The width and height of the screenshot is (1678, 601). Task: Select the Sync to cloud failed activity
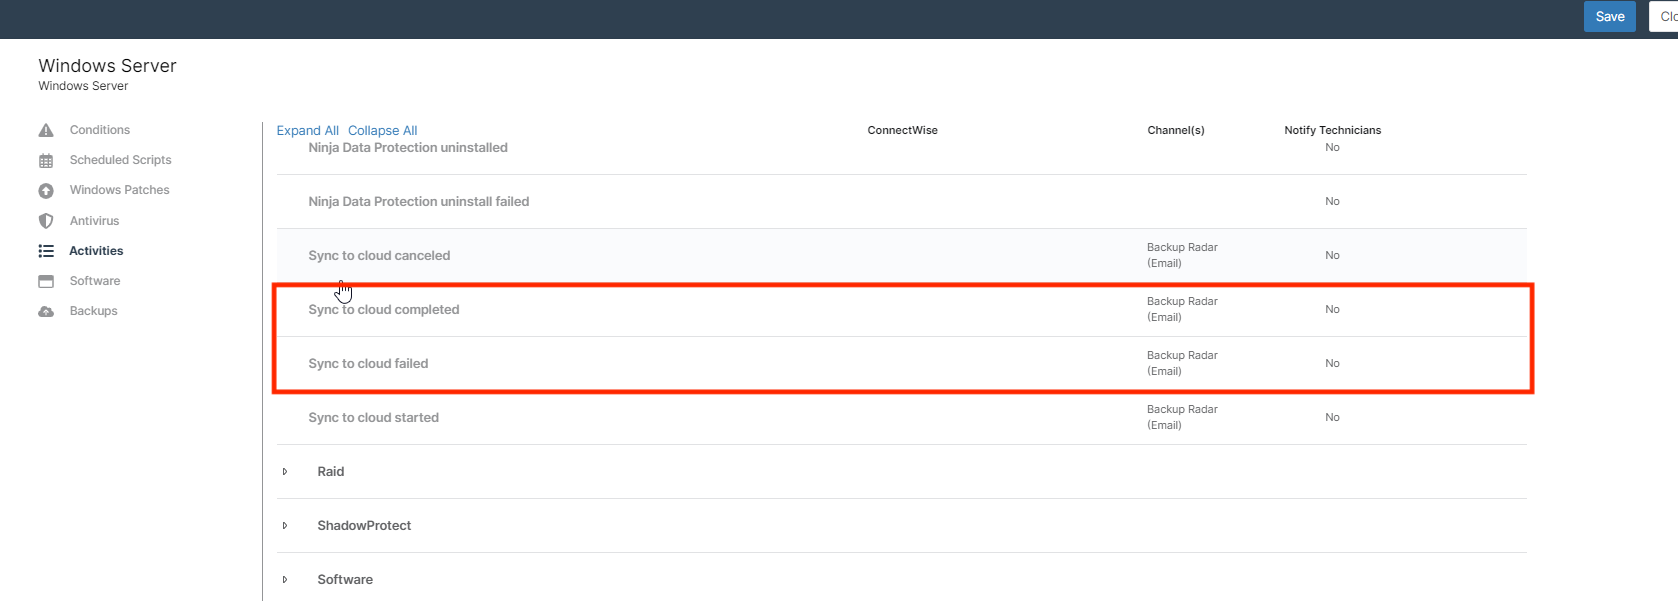[x=368, y=364]
